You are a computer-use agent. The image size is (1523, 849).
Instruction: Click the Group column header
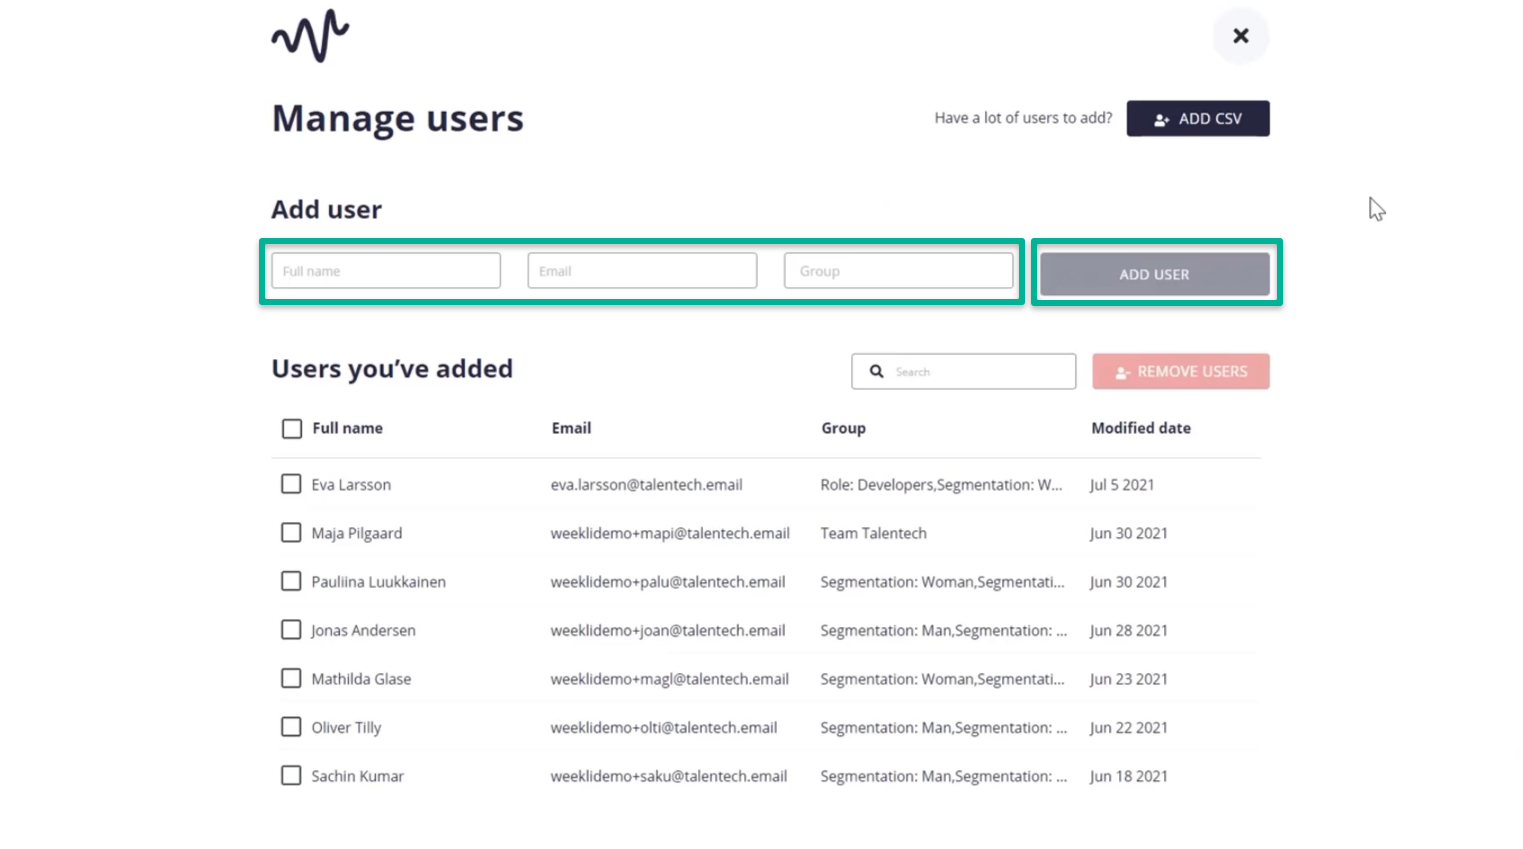[843, 428]
